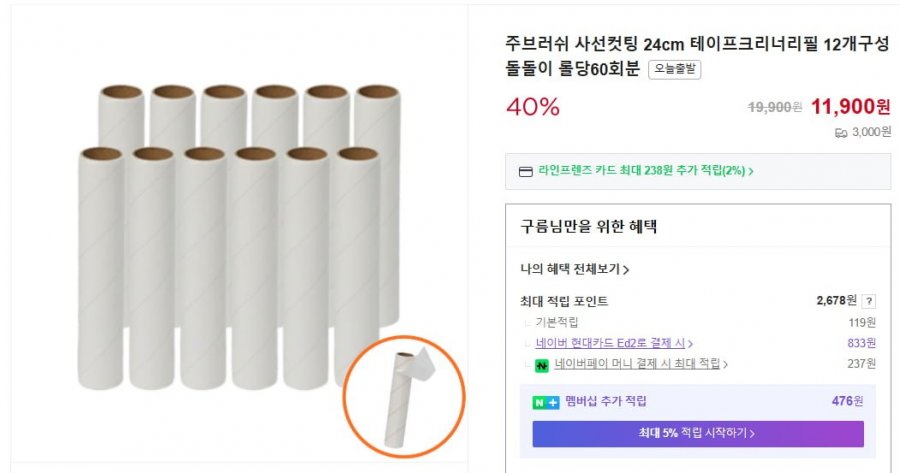
Task: Open 네이버페이 머니 결제 시 최대 적립 link
Action: 637,363
